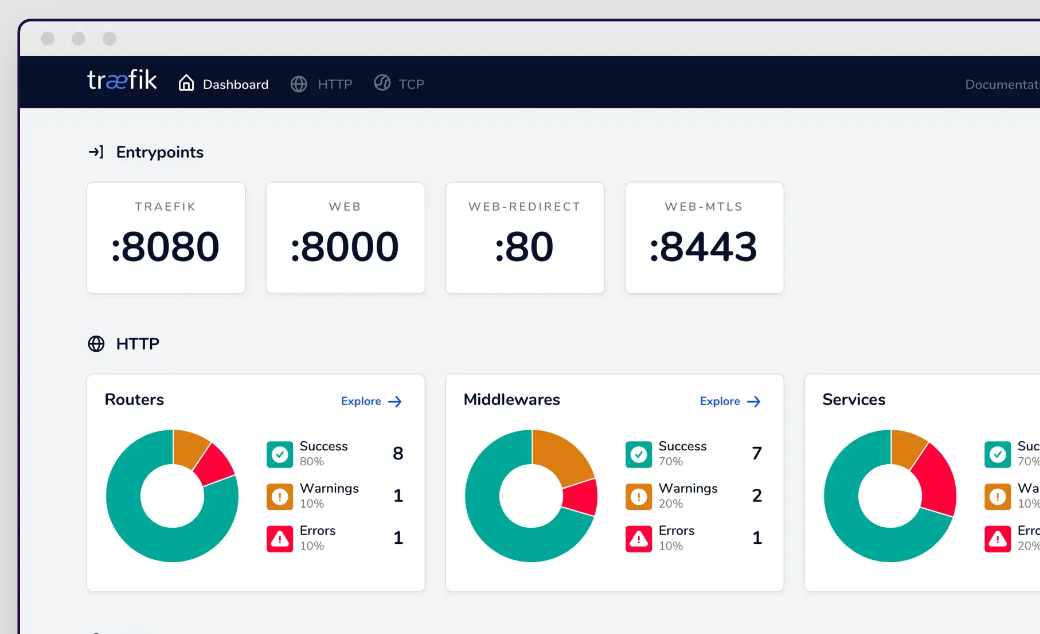Click Middlewares Success checkmark icon
Image resolution: width=1040 pixels, height=634 pixels.
(639, 454)
